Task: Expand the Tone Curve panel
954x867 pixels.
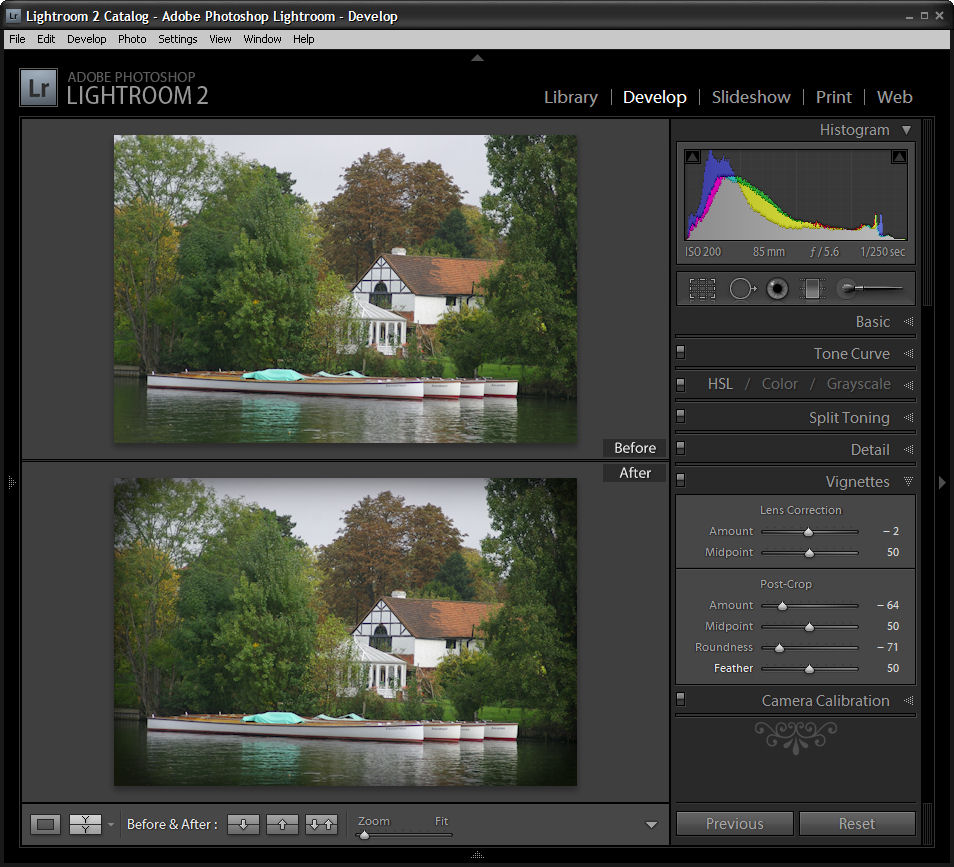Action: pos(908,353)
